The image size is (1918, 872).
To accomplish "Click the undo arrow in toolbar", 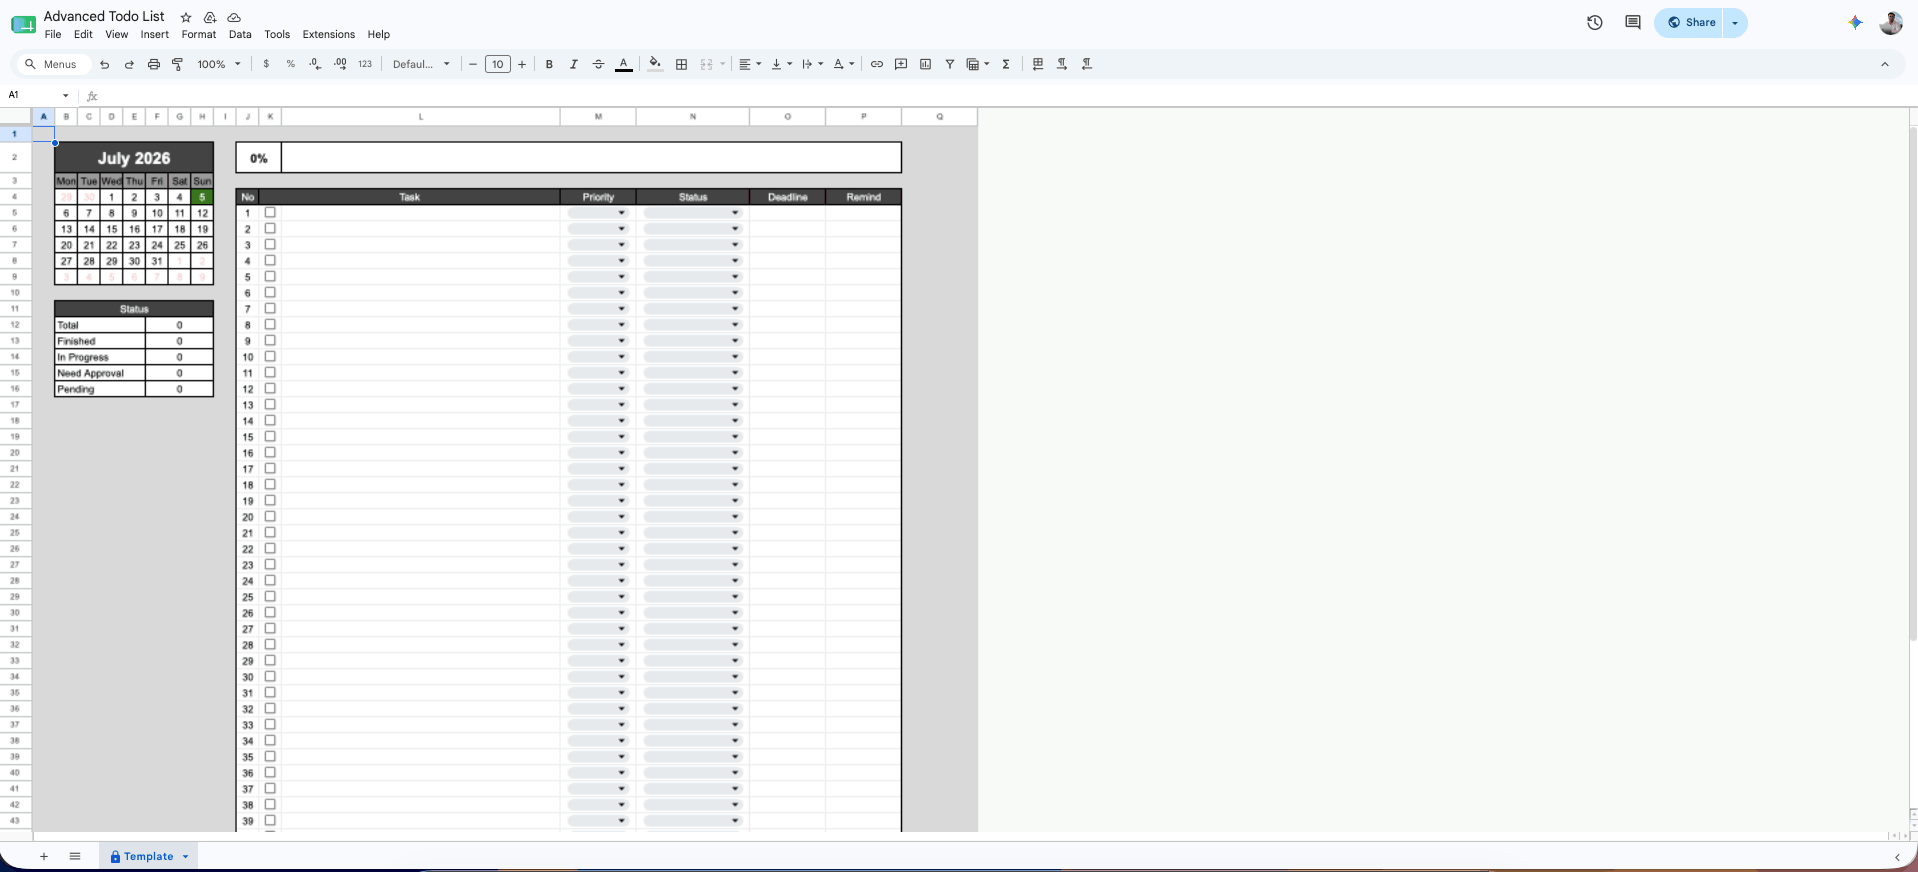I will (104, 64).
